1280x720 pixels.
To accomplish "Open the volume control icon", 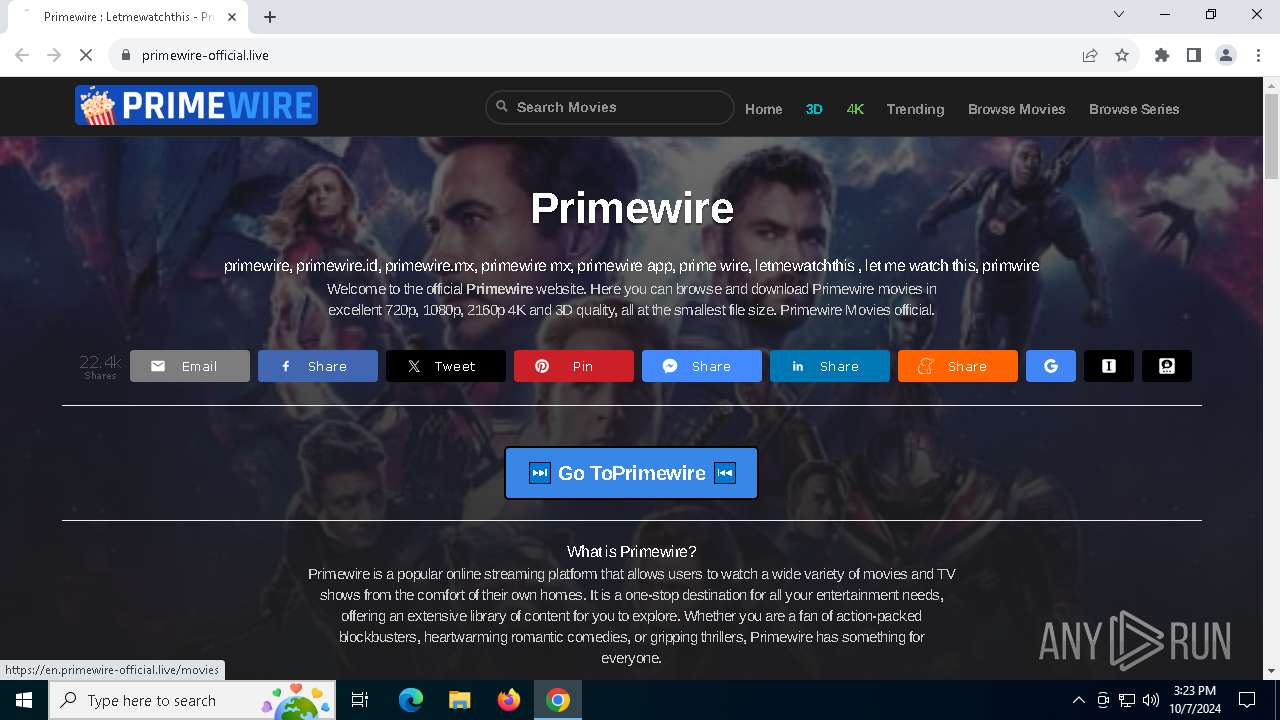I will tap(1151, 700).
